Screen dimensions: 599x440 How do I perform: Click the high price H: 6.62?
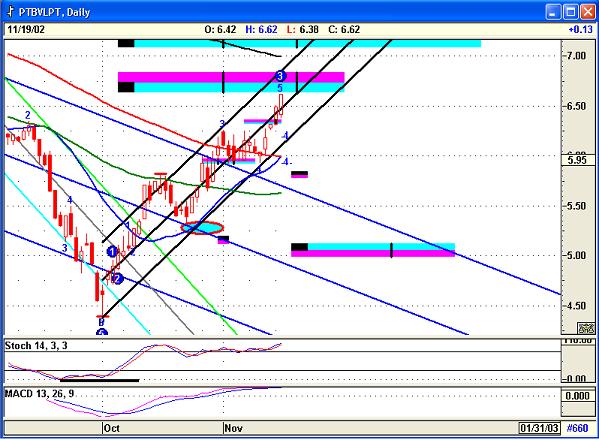[261, 29]
